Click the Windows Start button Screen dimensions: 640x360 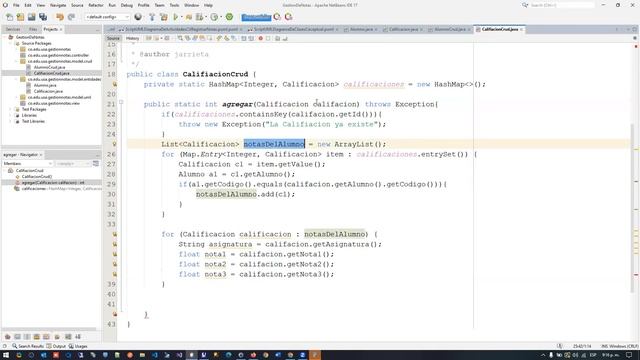(6, 355)
